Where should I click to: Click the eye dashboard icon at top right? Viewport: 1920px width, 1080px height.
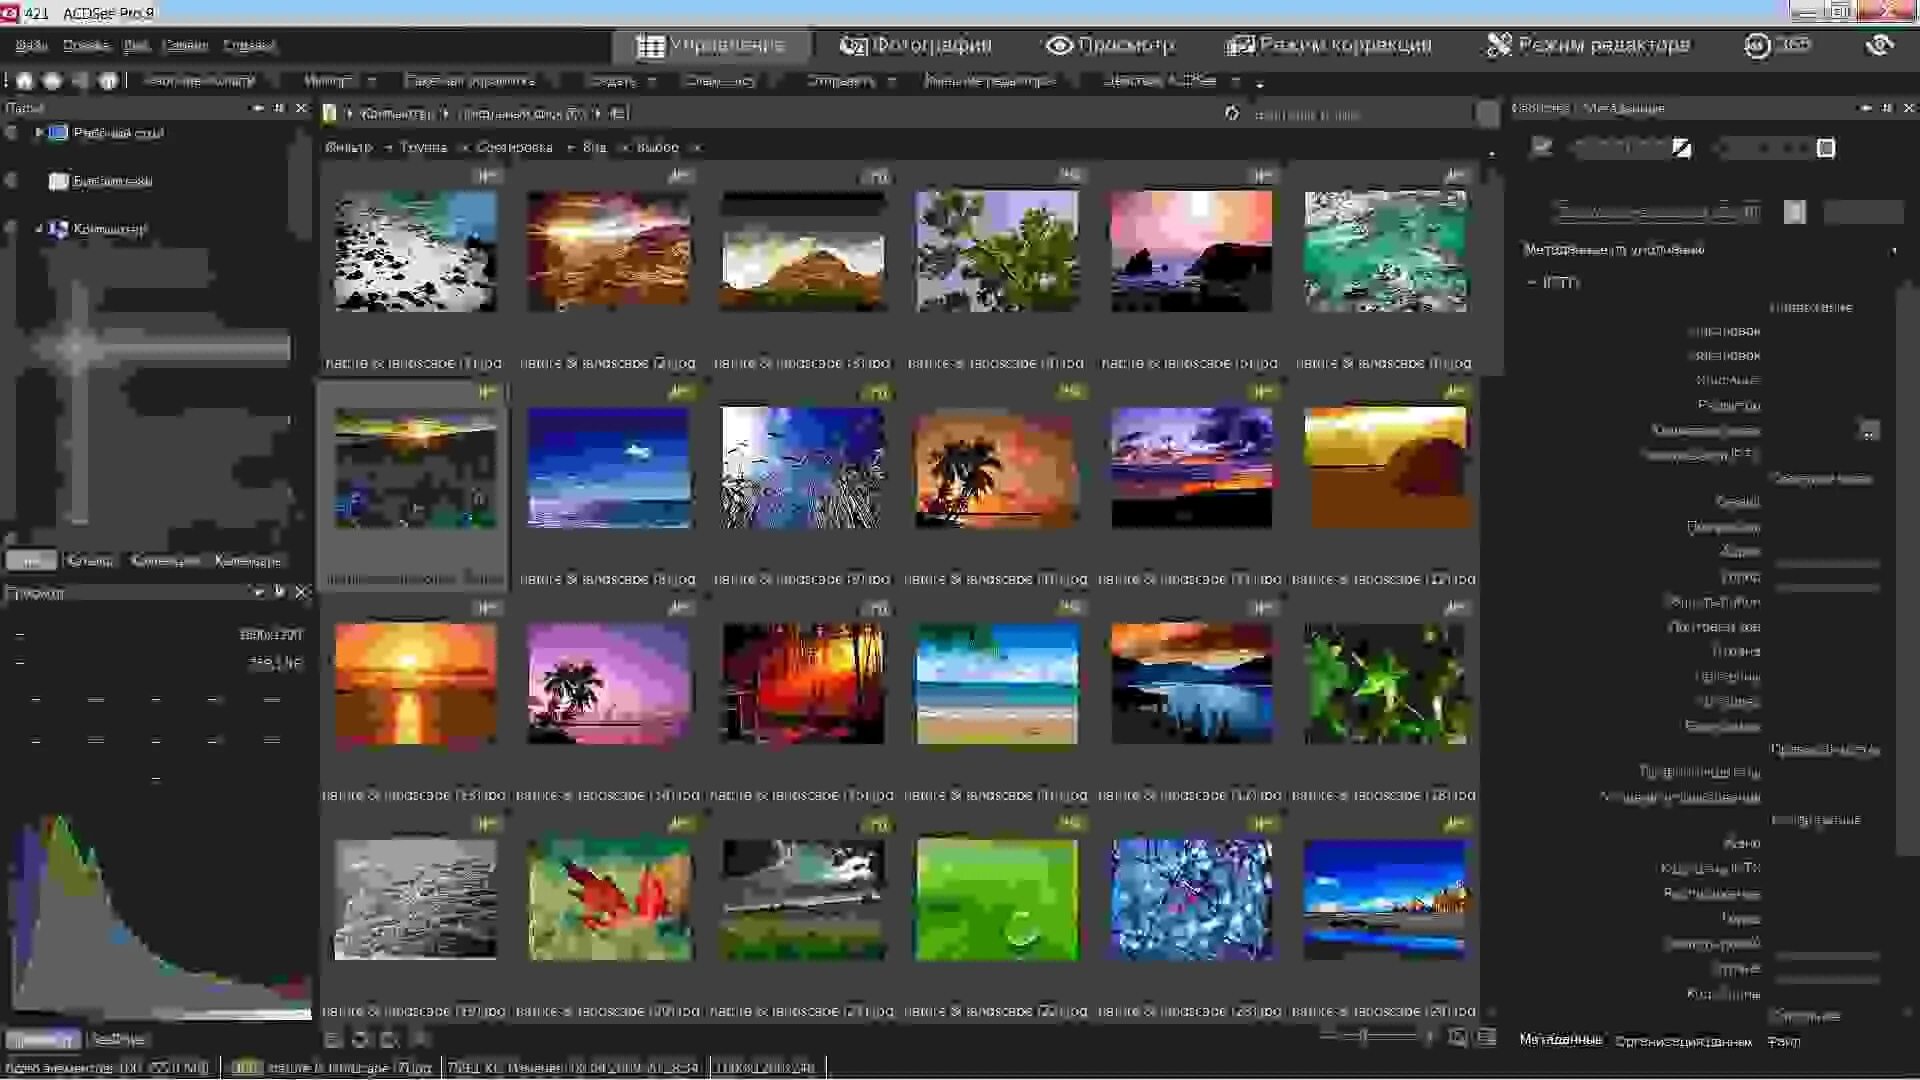coord(1879,45)
